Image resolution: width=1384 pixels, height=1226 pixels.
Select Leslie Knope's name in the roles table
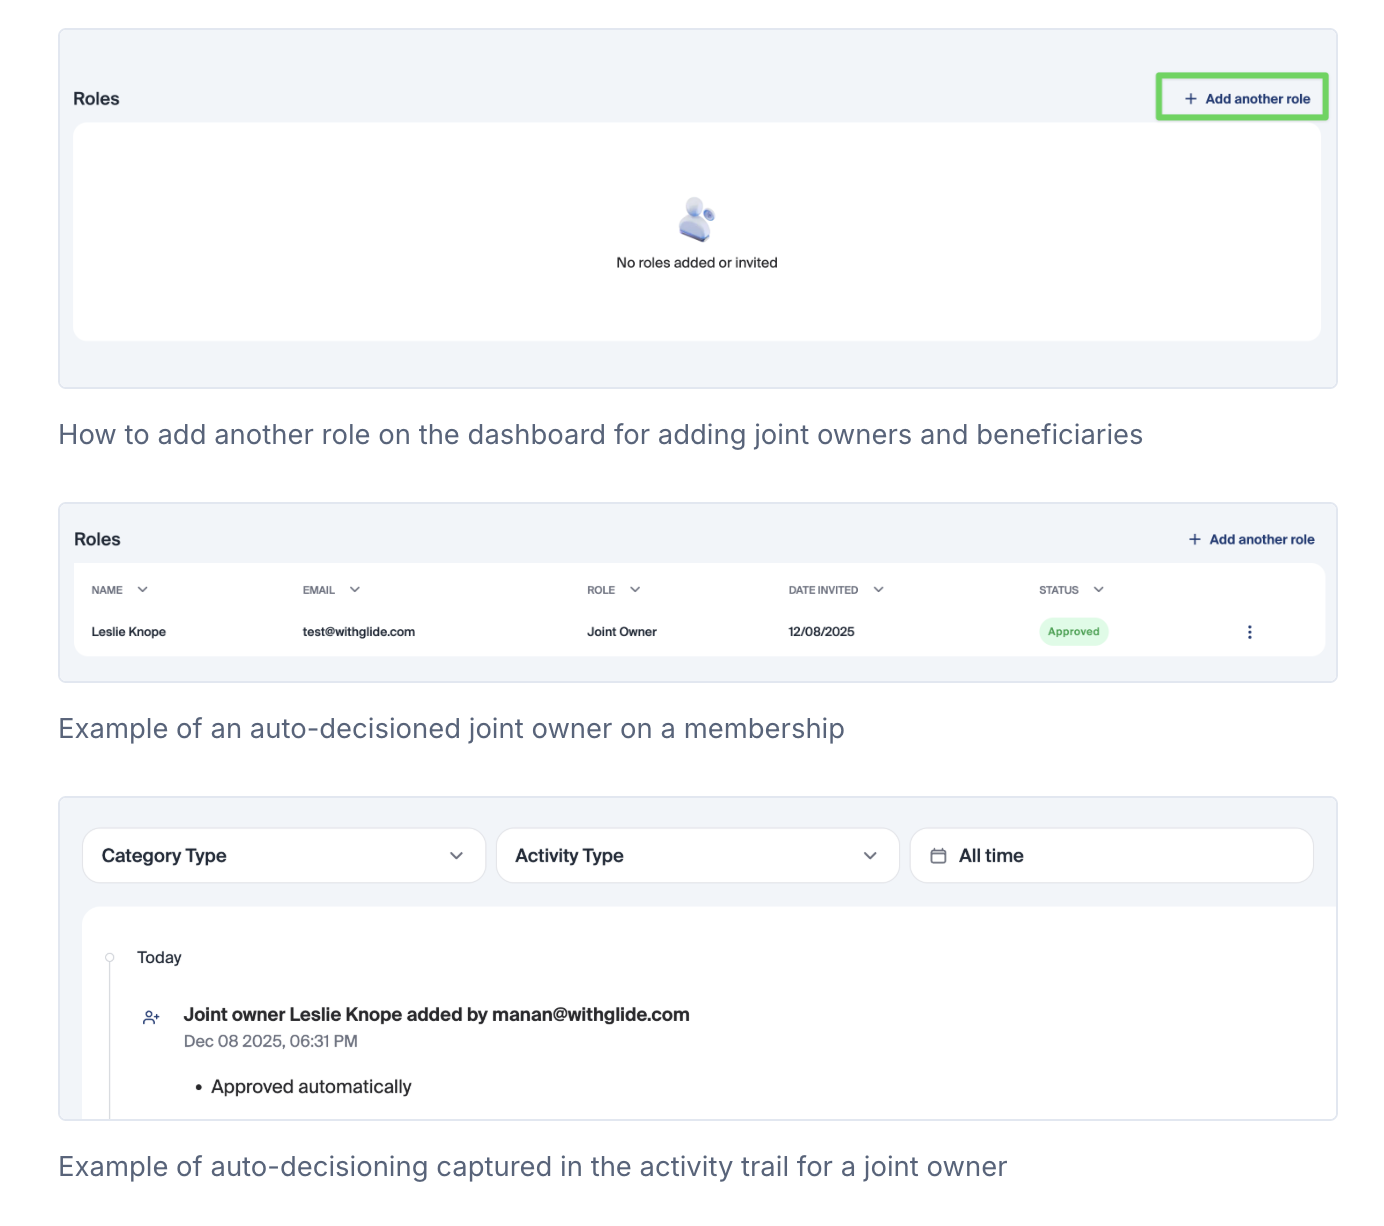pos(128,631)
